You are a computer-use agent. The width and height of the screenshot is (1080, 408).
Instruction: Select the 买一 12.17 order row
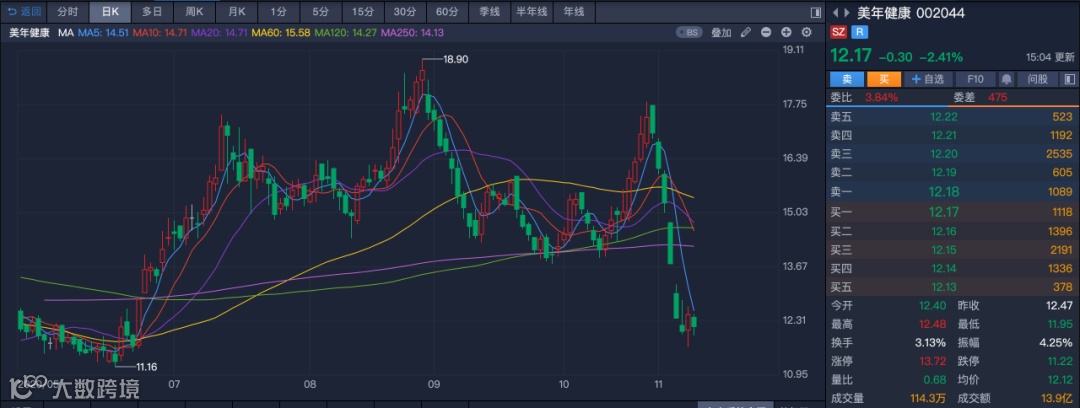click(x=953, y=212)
